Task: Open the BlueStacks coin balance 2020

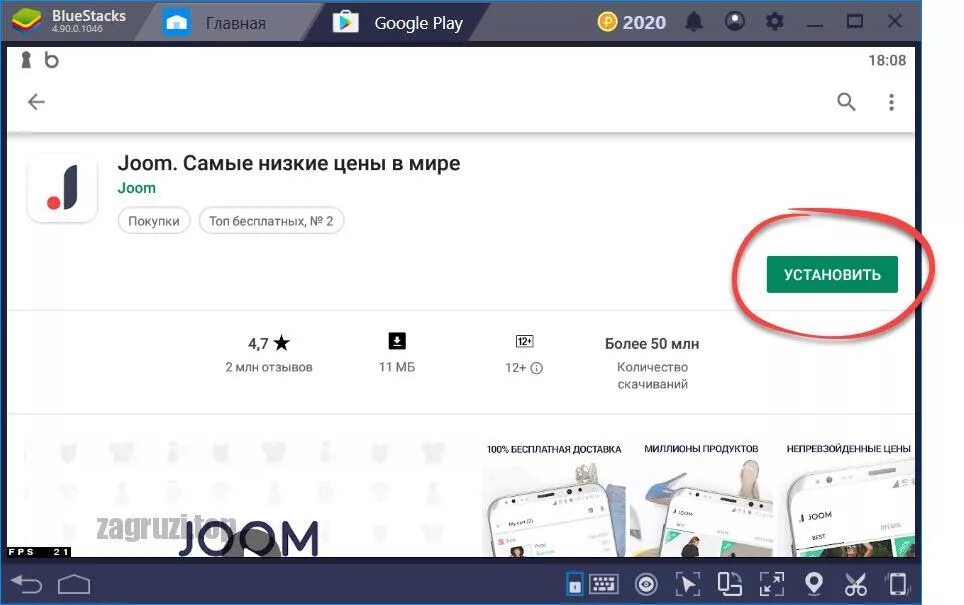Action: 632,23
